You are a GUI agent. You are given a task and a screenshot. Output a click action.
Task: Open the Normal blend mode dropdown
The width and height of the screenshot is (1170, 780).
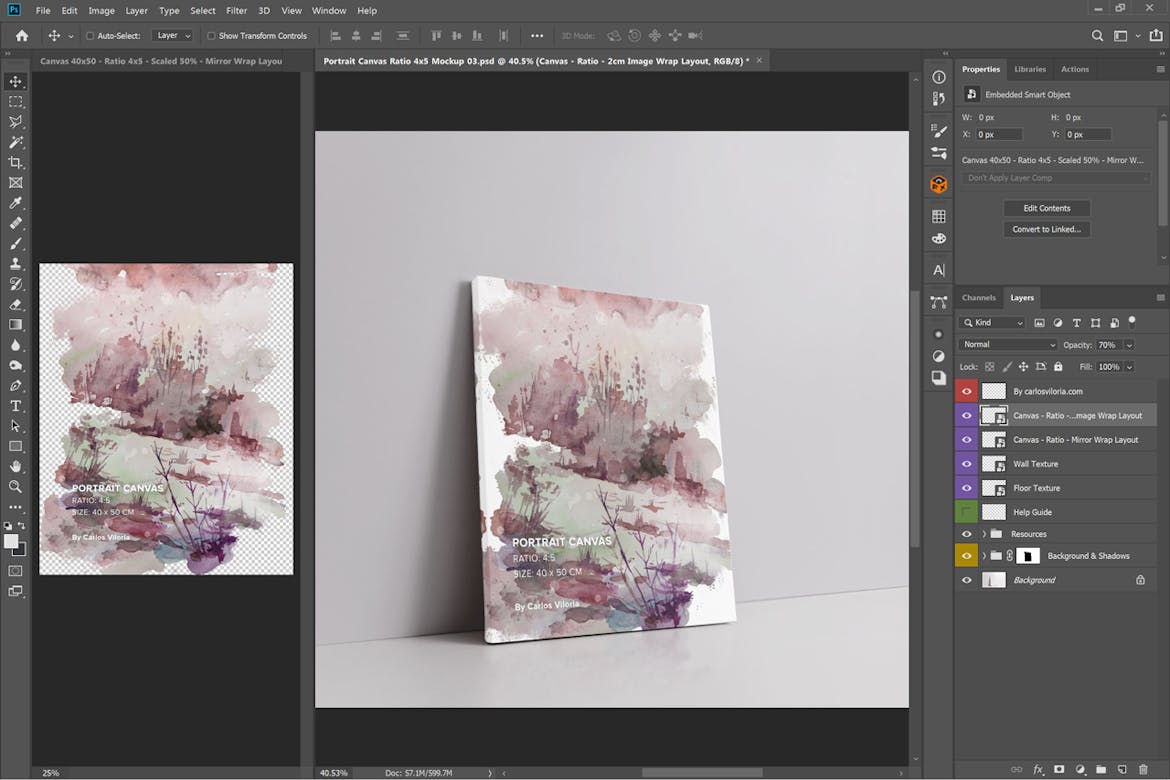tap(1007, 344)
